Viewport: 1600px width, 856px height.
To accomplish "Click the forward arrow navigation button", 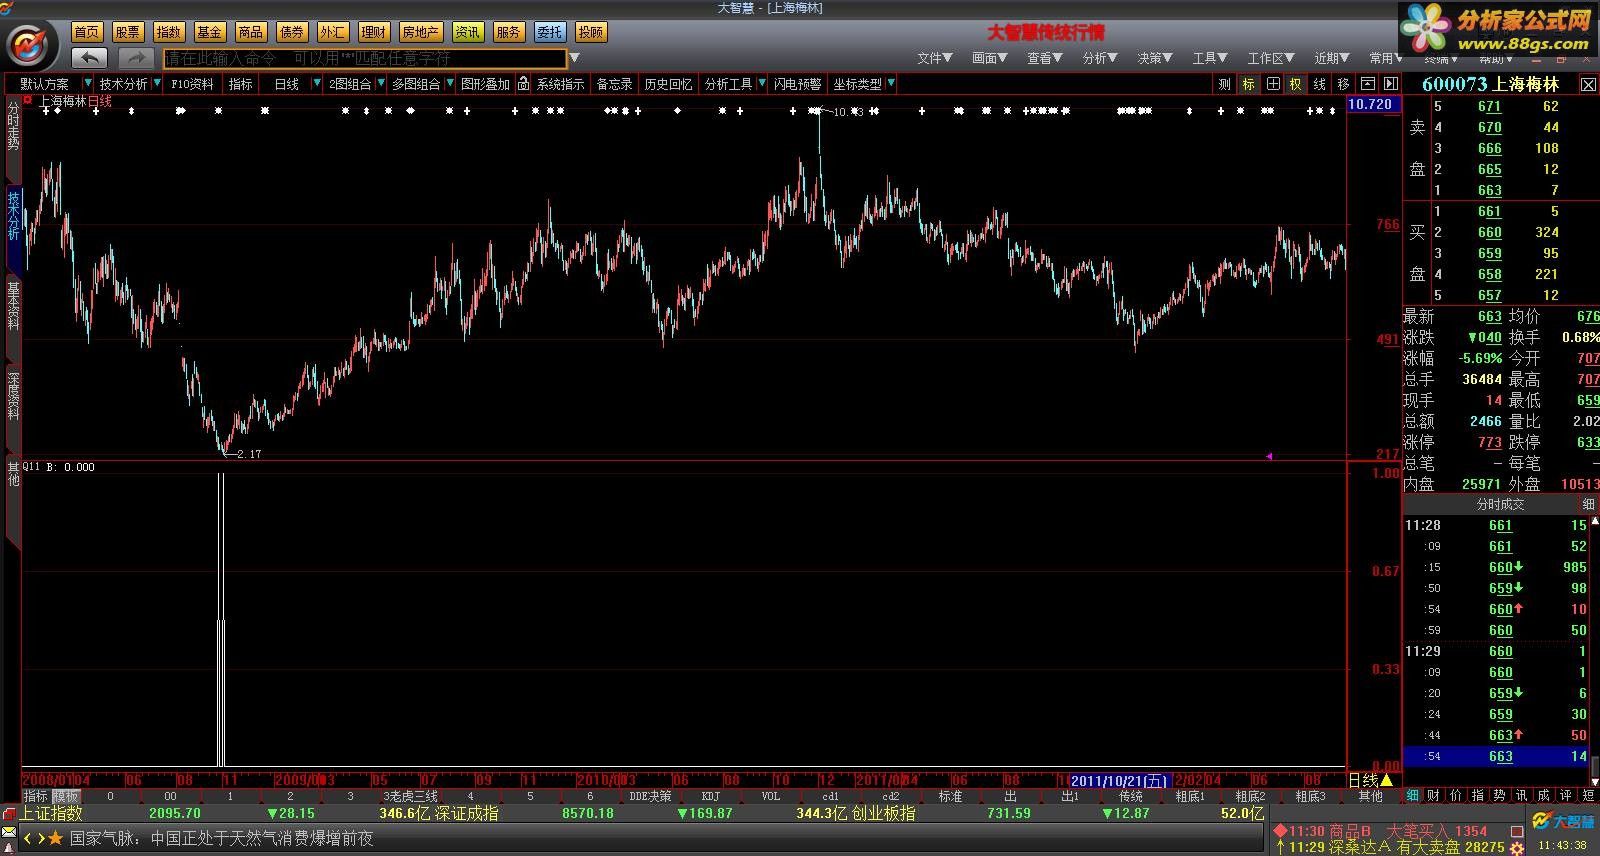I will [136, 58].
